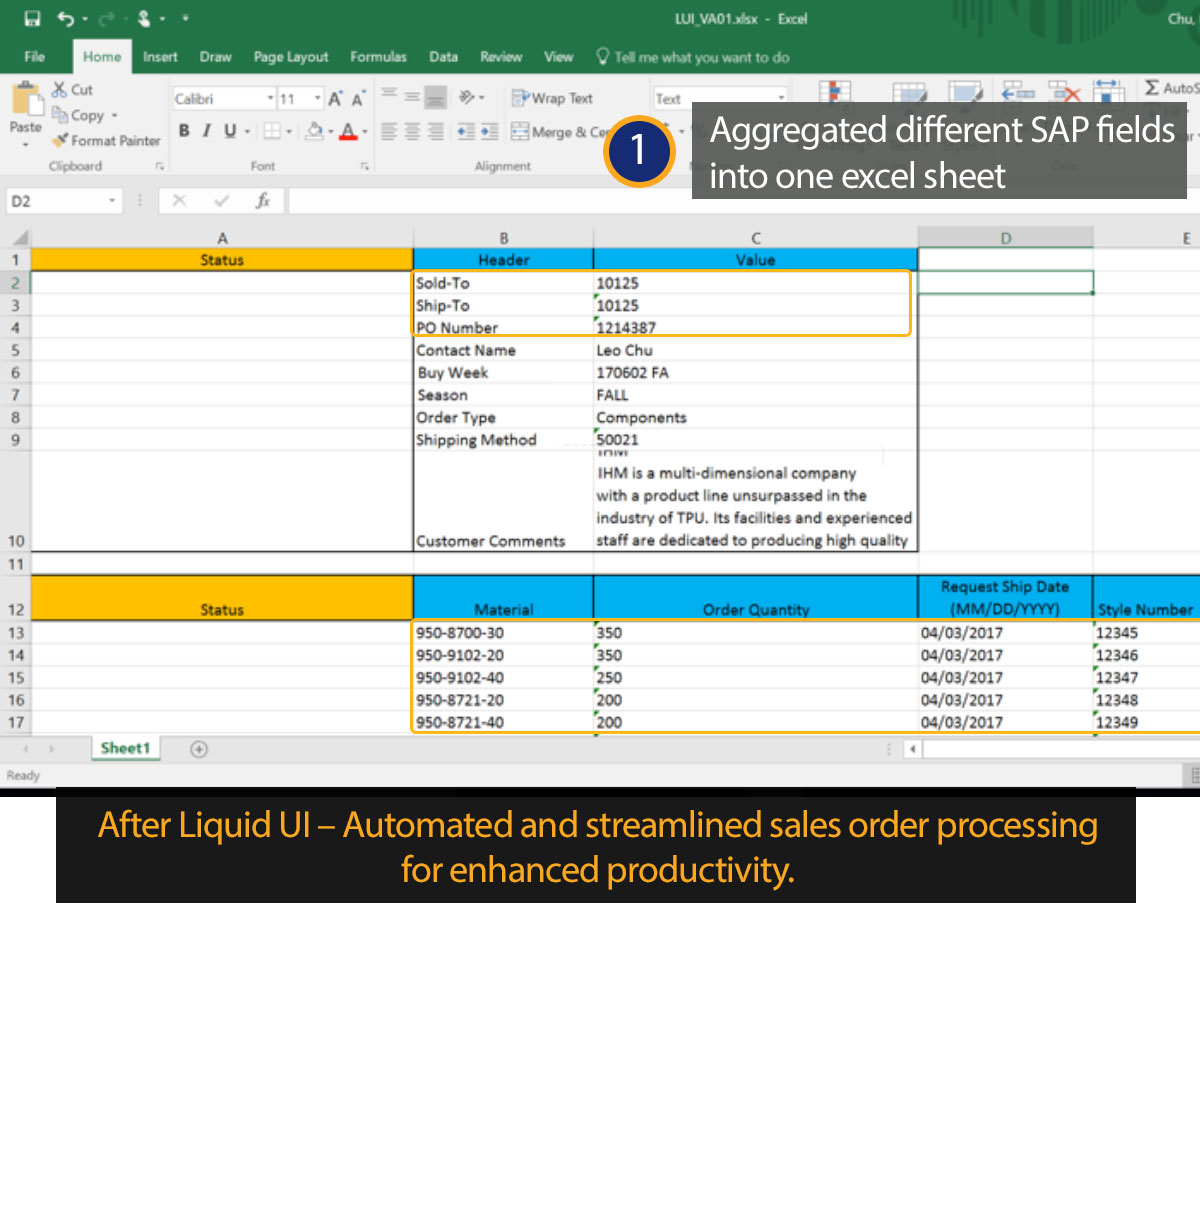1200x1231 pixels.
Task: Click the Paste button
Action: point(25,110)
